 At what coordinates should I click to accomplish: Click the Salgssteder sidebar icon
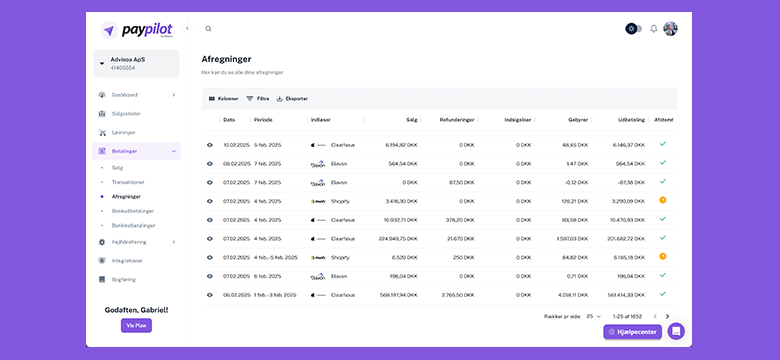(102, 114)
